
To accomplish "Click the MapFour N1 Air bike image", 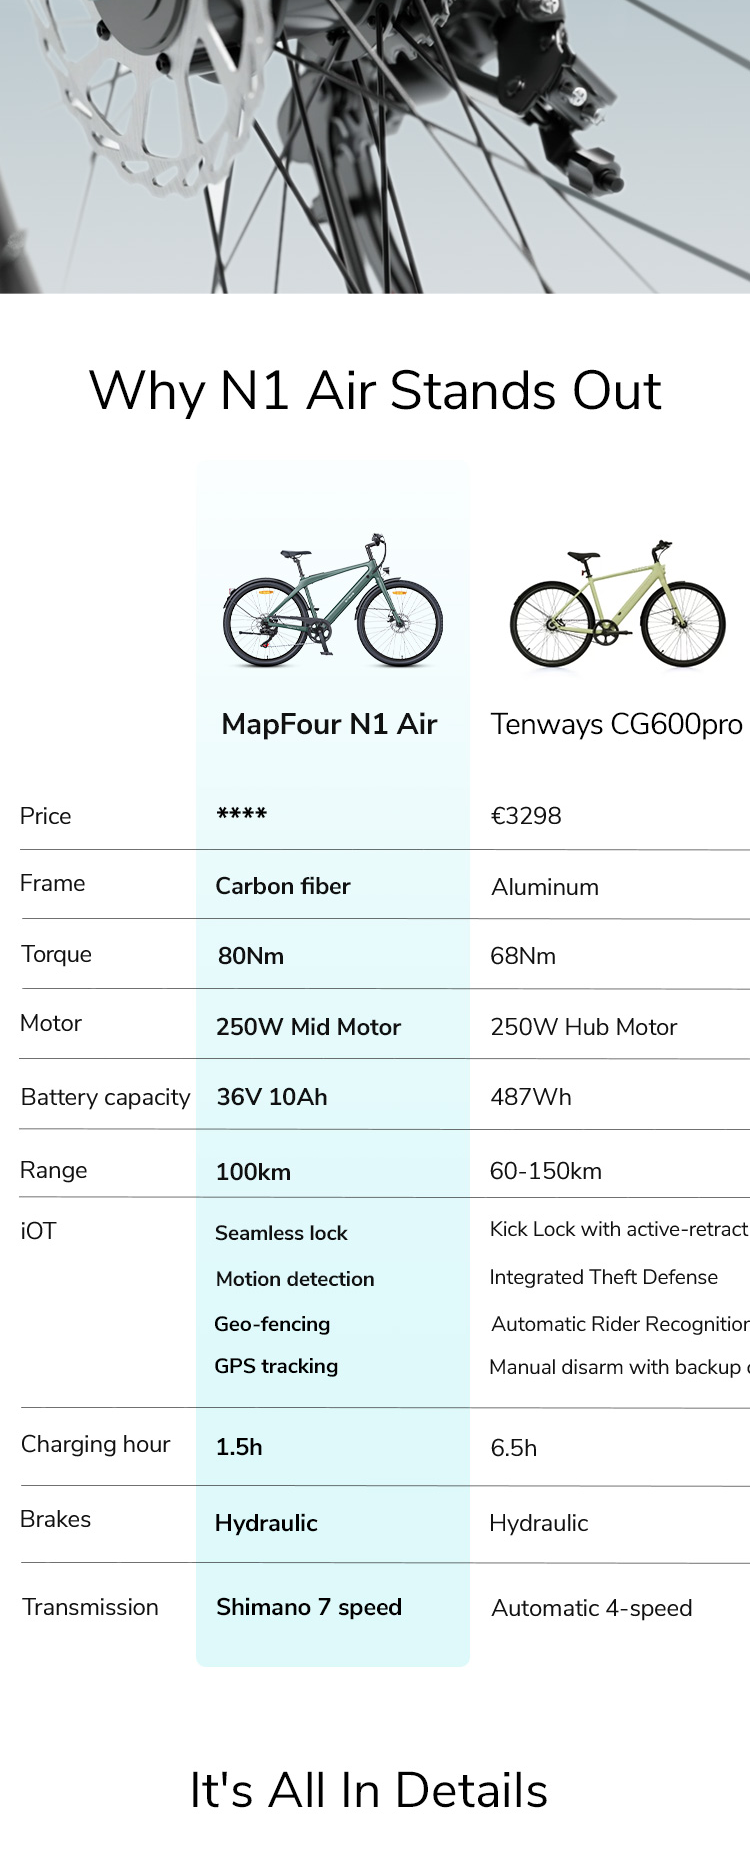I will tap(332, 602).
